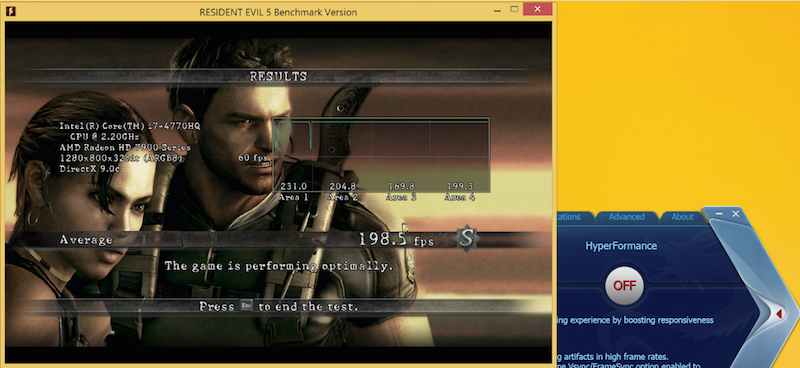This screenshot has width=800, height=368.
Task: Switch to the About tab
Action: click(x=682, y=217)
